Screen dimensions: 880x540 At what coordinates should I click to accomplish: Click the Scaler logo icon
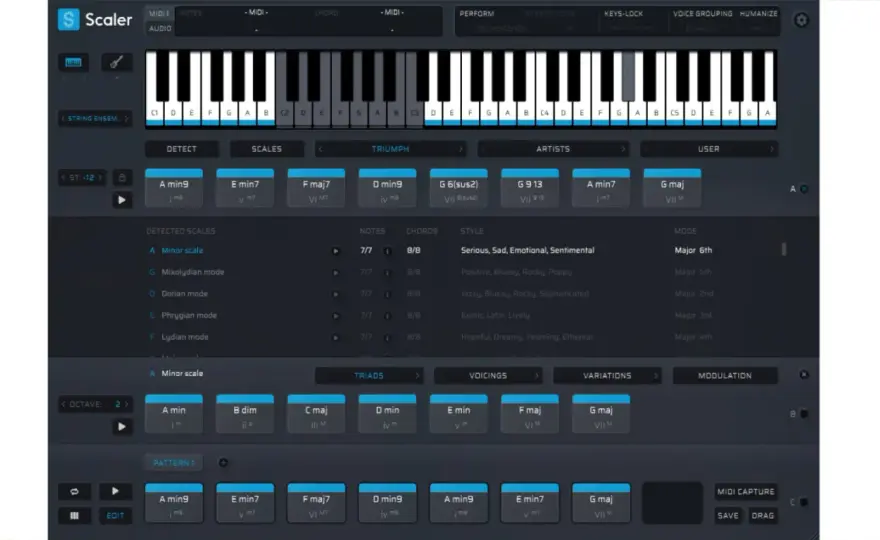pyautogui.click(x=68, y=20)
